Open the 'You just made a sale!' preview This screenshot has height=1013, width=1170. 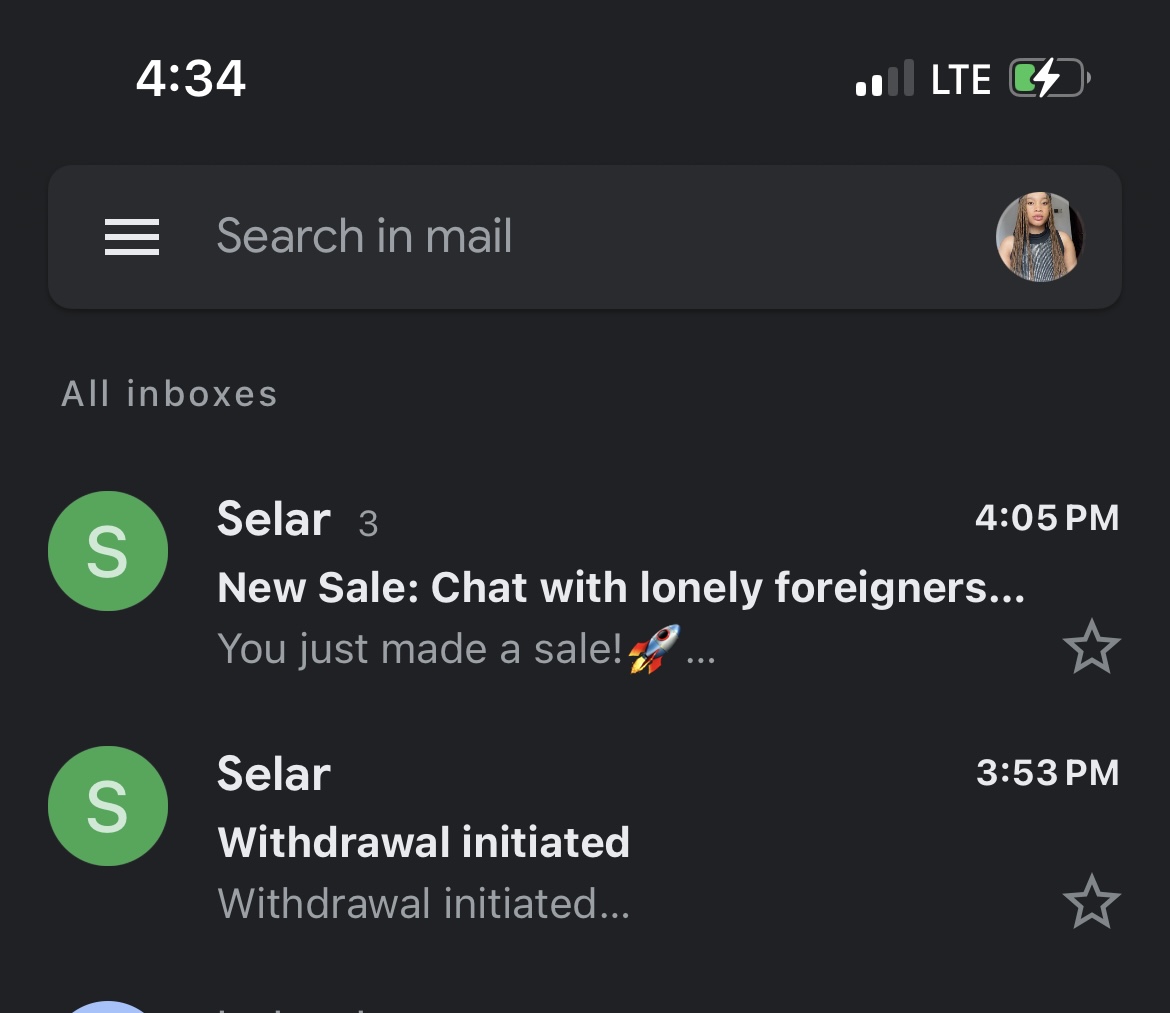click(466, 649)
